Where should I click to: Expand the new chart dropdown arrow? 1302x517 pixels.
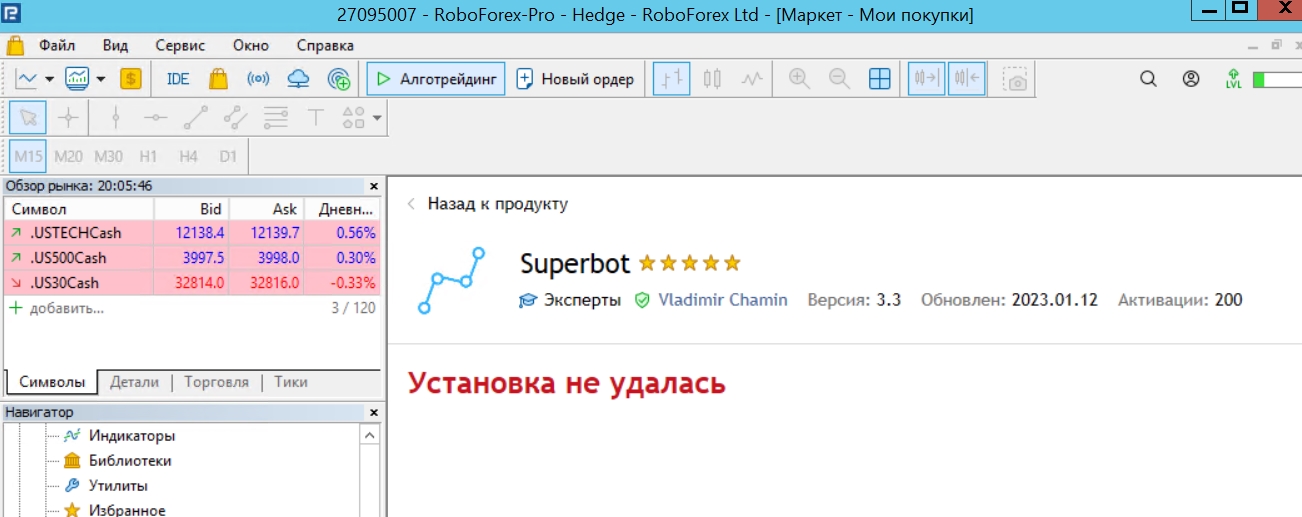pos(48,79)
